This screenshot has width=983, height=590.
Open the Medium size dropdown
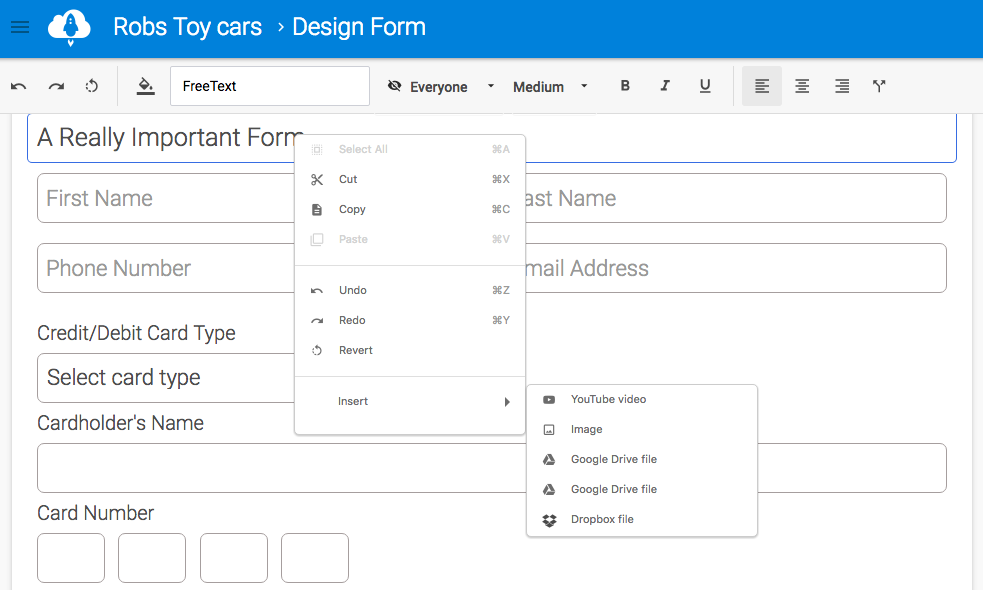550,87
